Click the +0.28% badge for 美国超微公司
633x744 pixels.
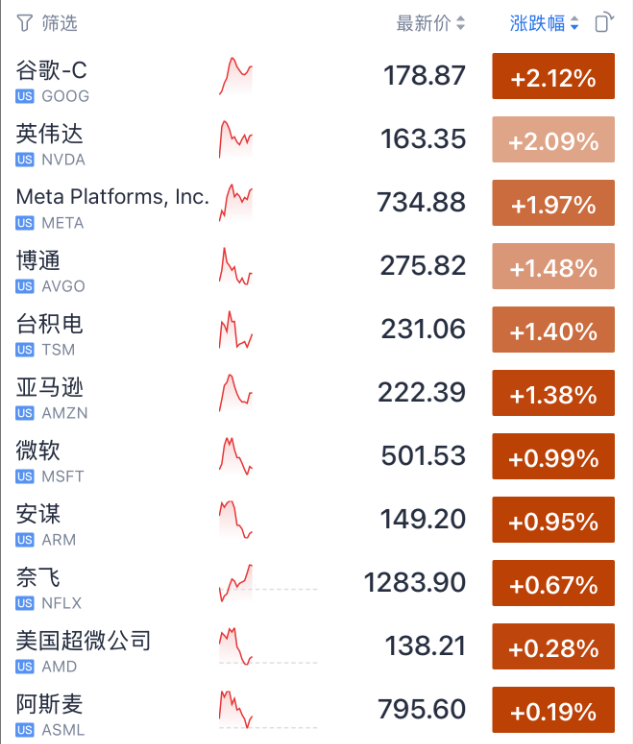pos(553,648)
